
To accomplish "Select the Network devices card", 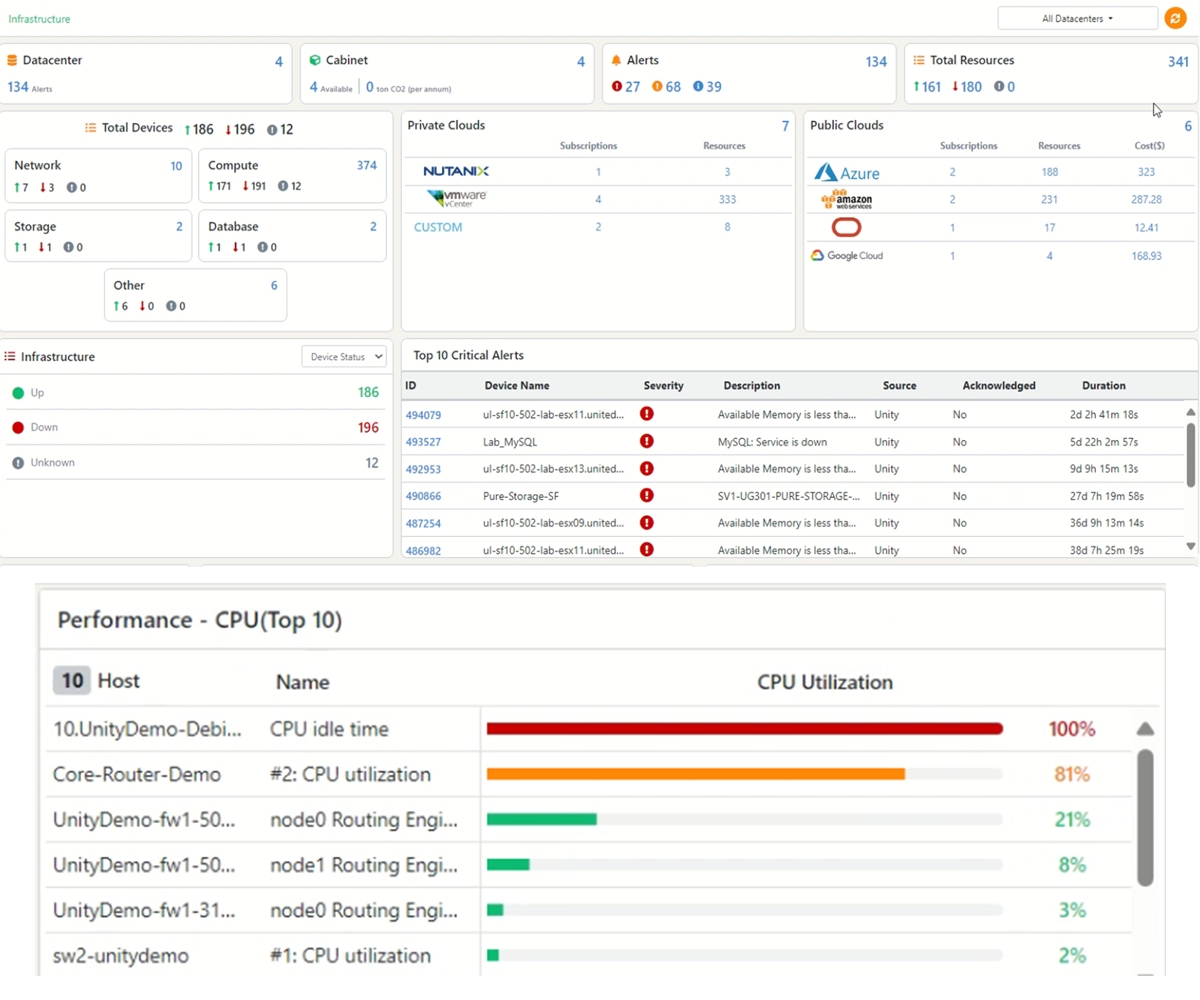I will click(98, 175).
